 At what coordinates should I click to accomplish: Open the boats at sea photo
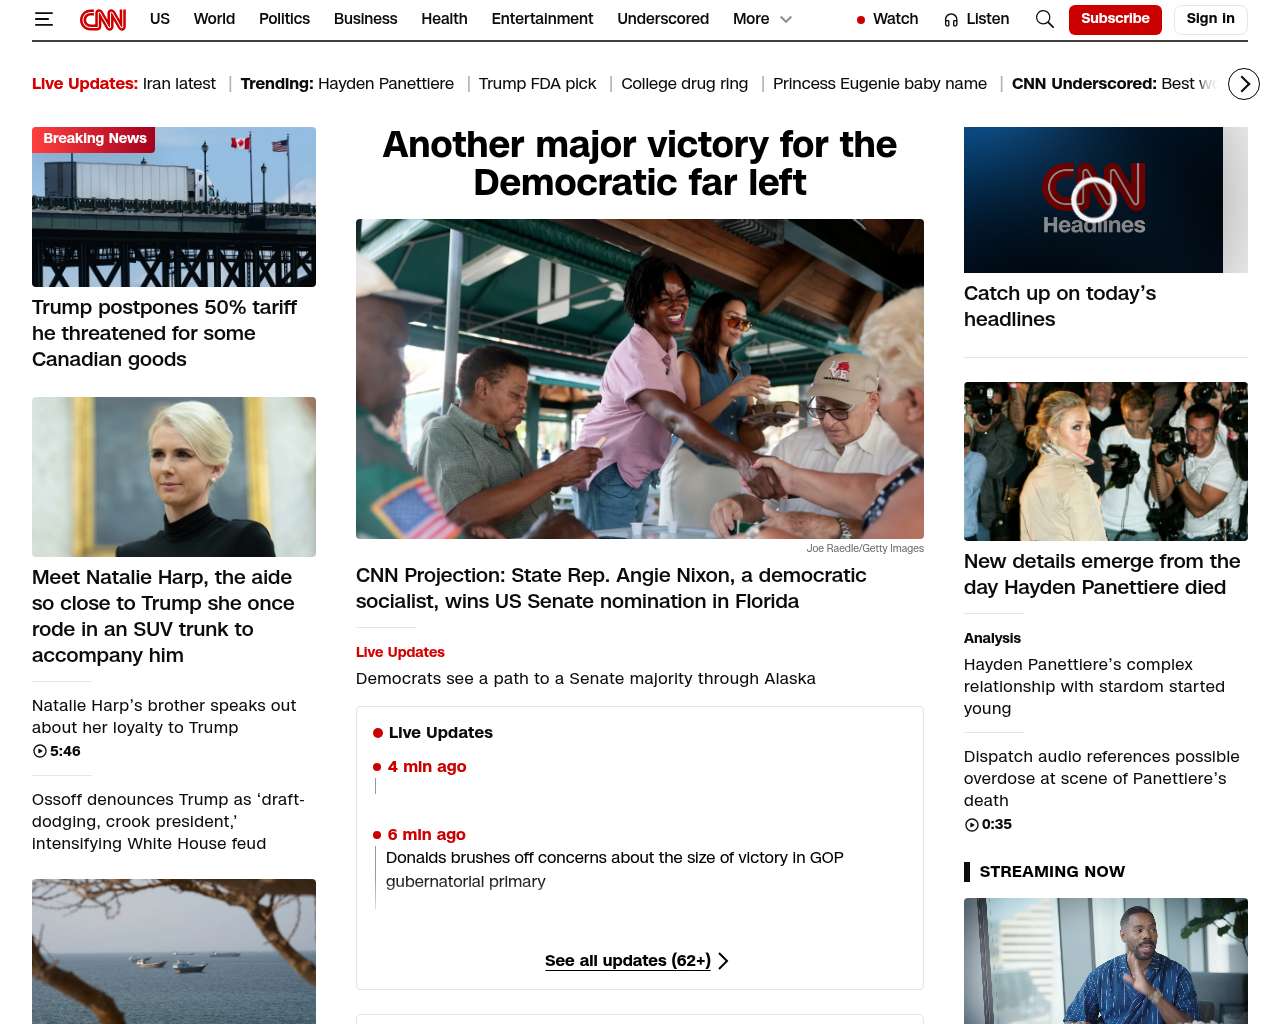pyautogui.click(x=174, y=951)
